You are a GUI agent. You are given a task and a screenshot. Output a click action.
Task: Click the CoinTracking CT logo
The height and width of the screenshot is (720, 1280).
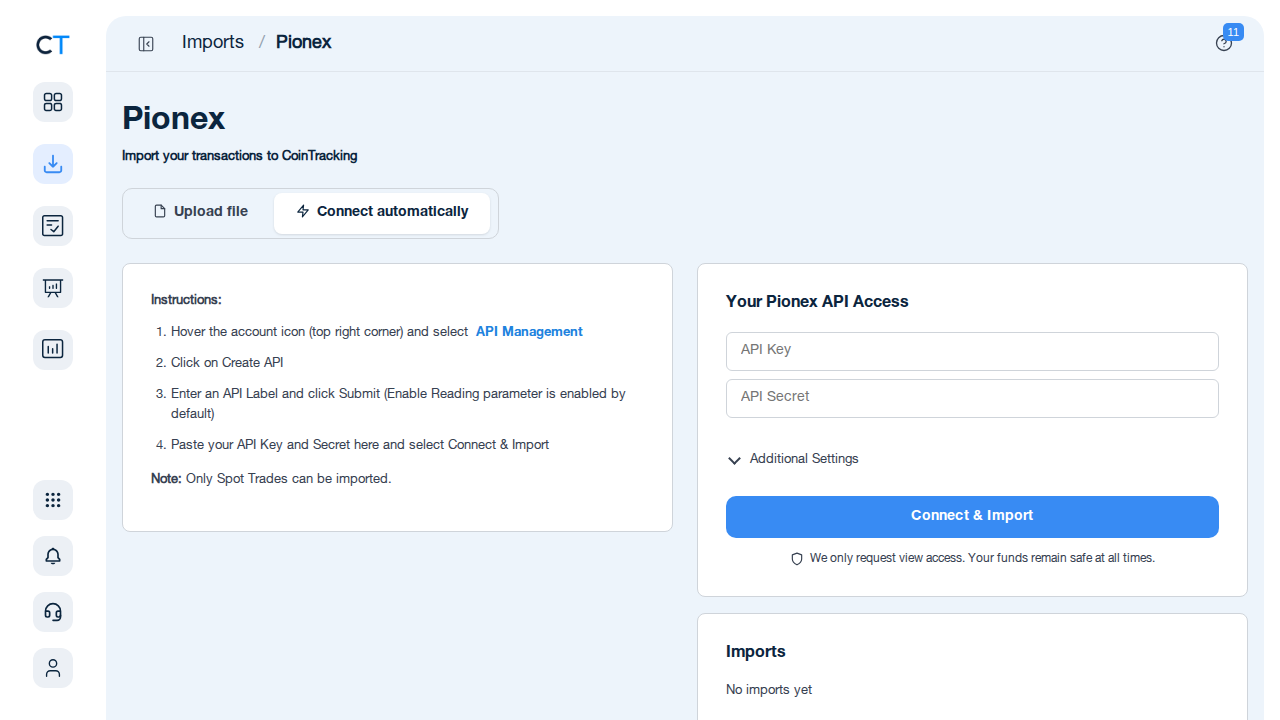pyautogui.click(x=53, y=45)
